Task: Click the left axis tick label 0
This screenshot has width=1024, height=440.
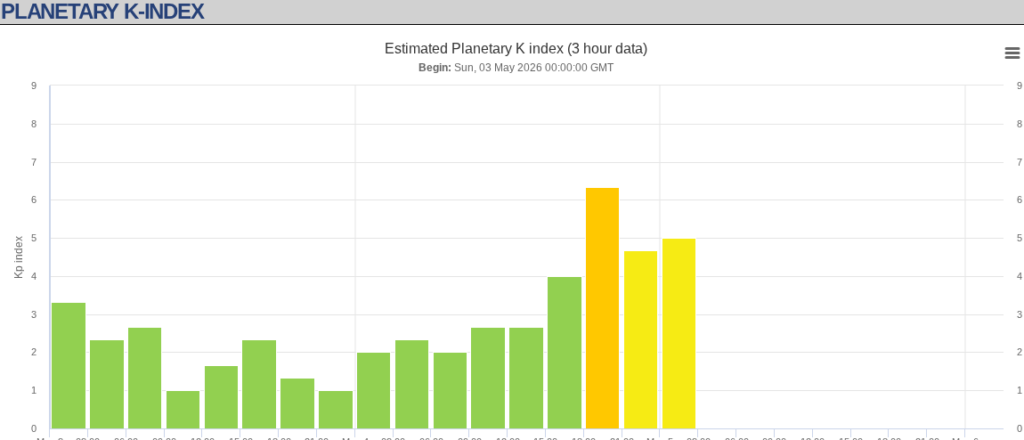Action: (x=33, y=429)
